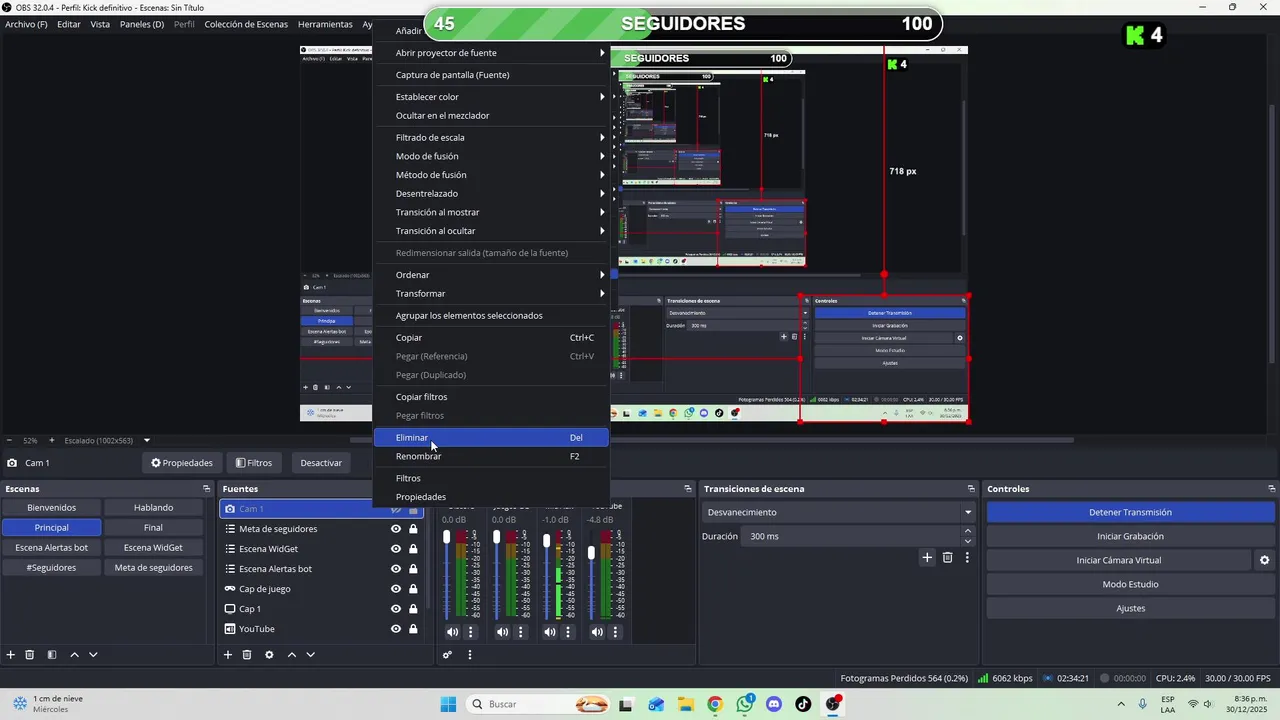Mute the -4.8 dB audio channel

597,632
